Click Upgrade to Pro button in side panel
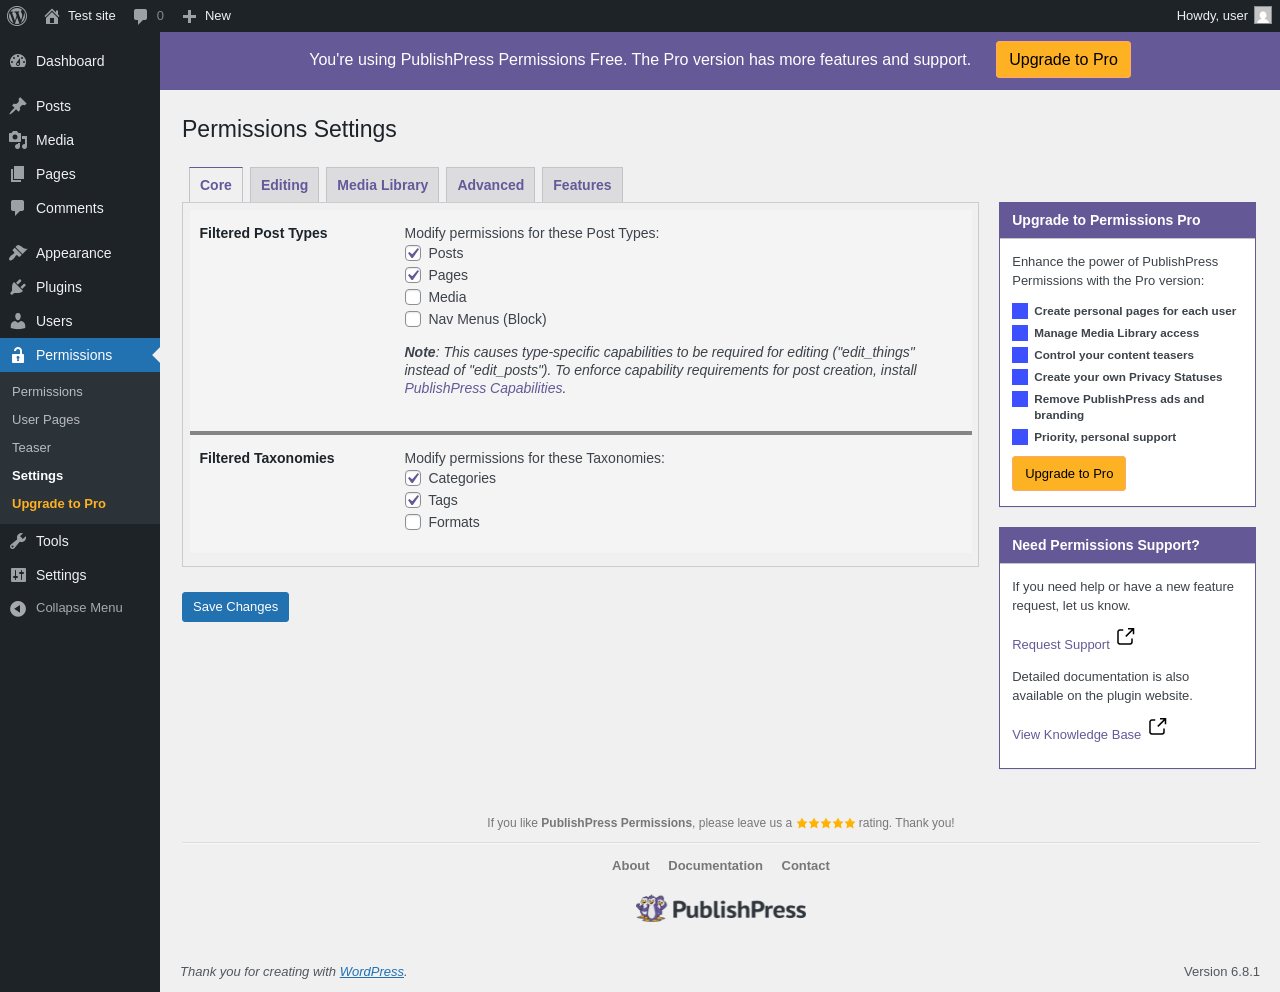Screen dimensions: 1280x992 (1069, 474)
